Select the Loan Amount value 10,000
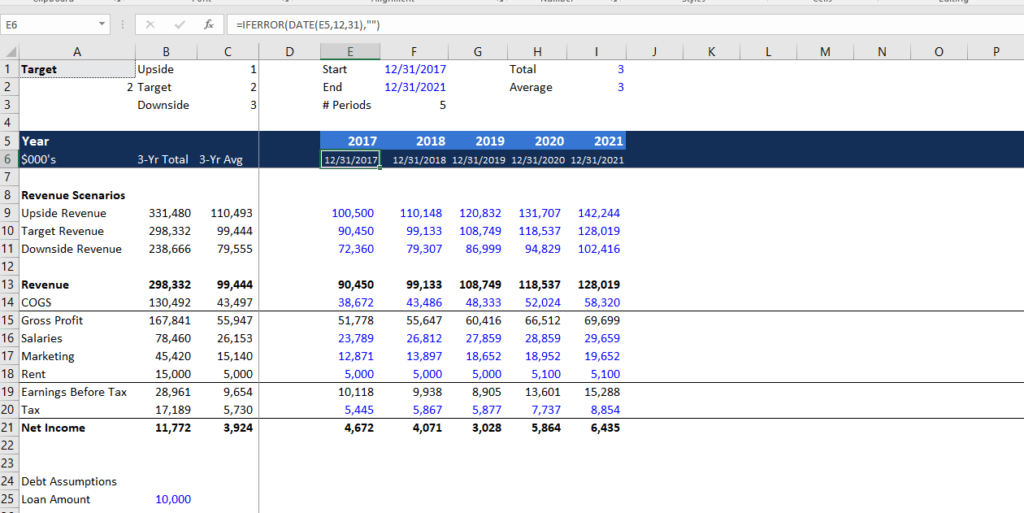The width and height of the screenshot is (1024, 513). click(x=173, y=500)
